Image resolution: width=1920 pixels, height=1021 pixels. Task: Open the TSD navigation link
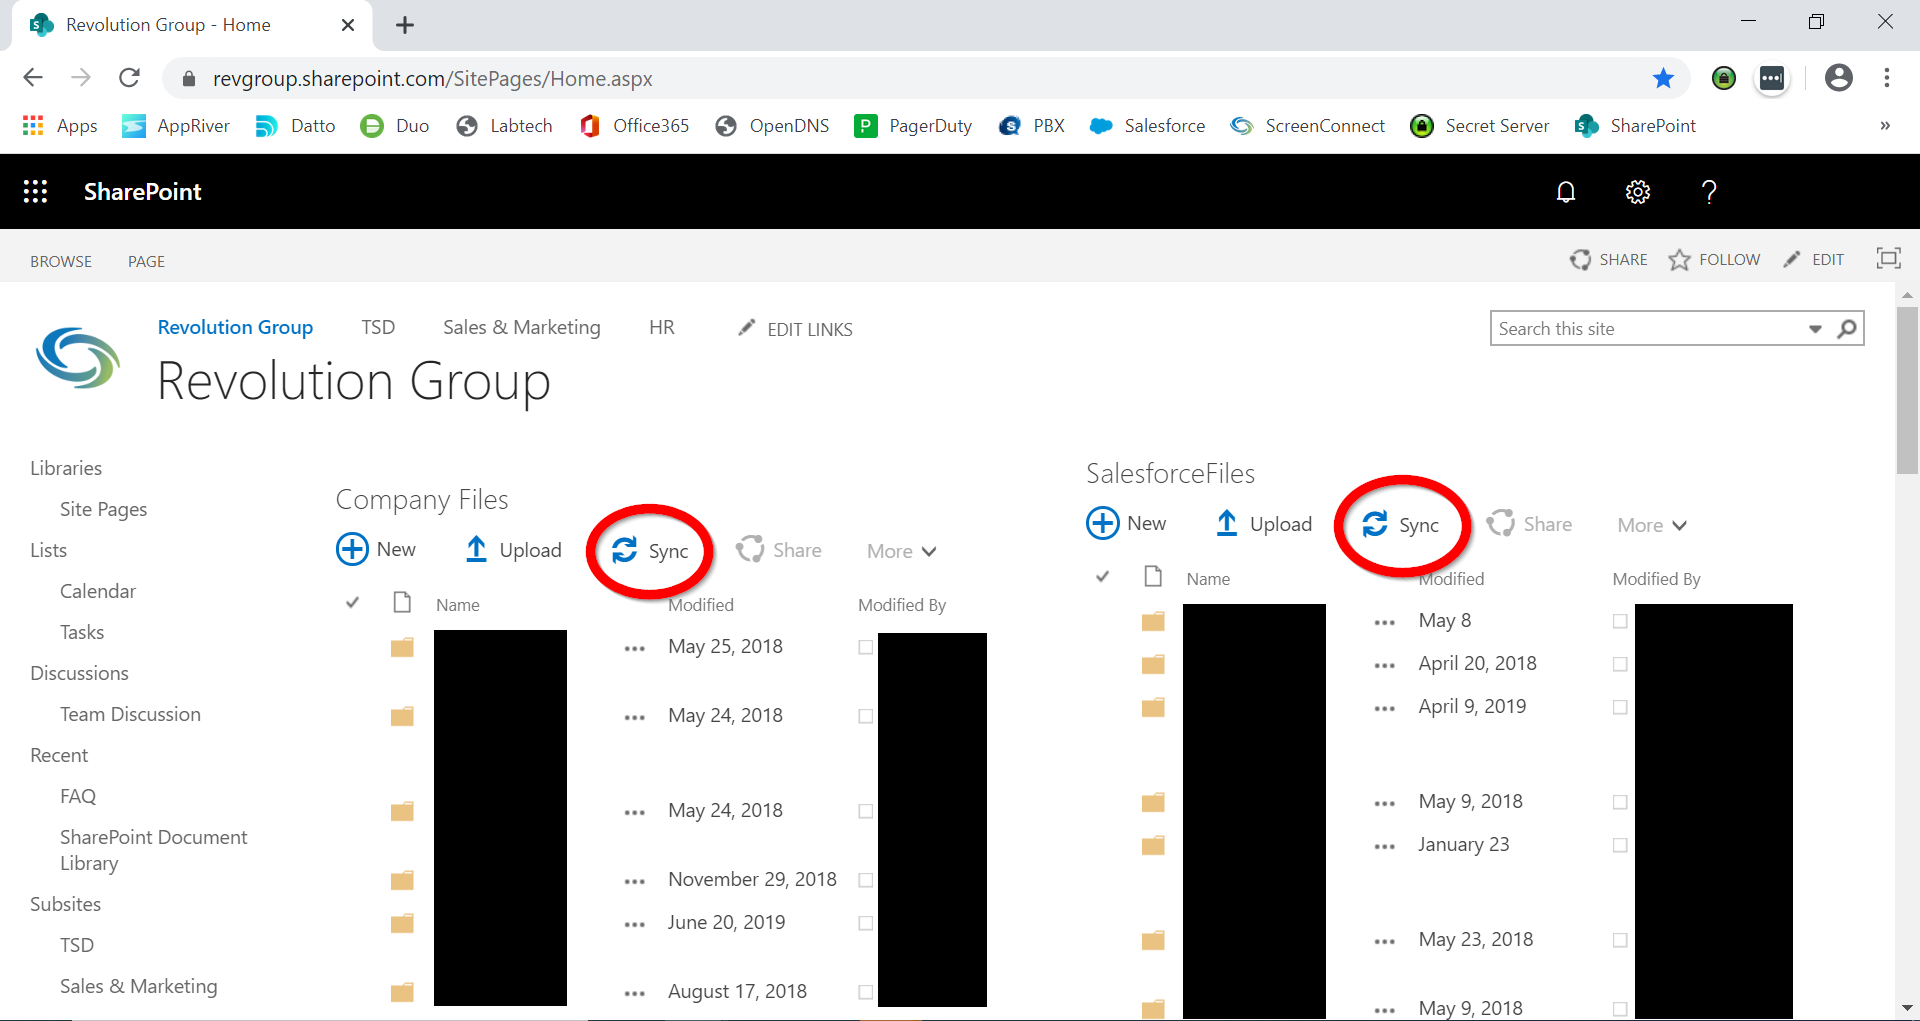pos(378,327)
